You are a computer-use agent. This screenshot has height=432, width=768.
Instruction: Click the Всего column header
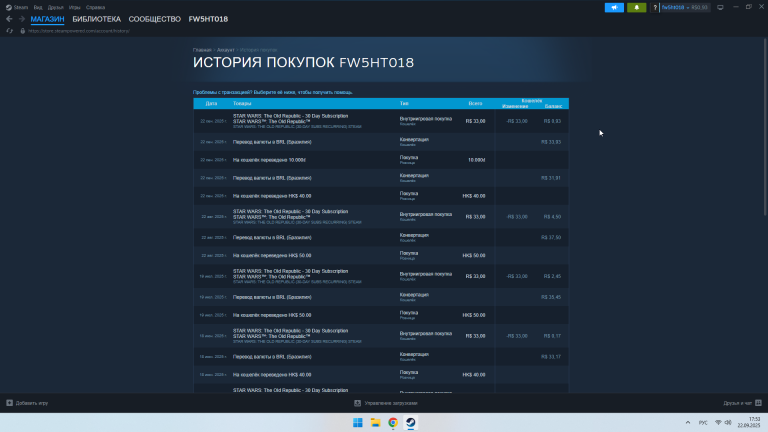475,103
